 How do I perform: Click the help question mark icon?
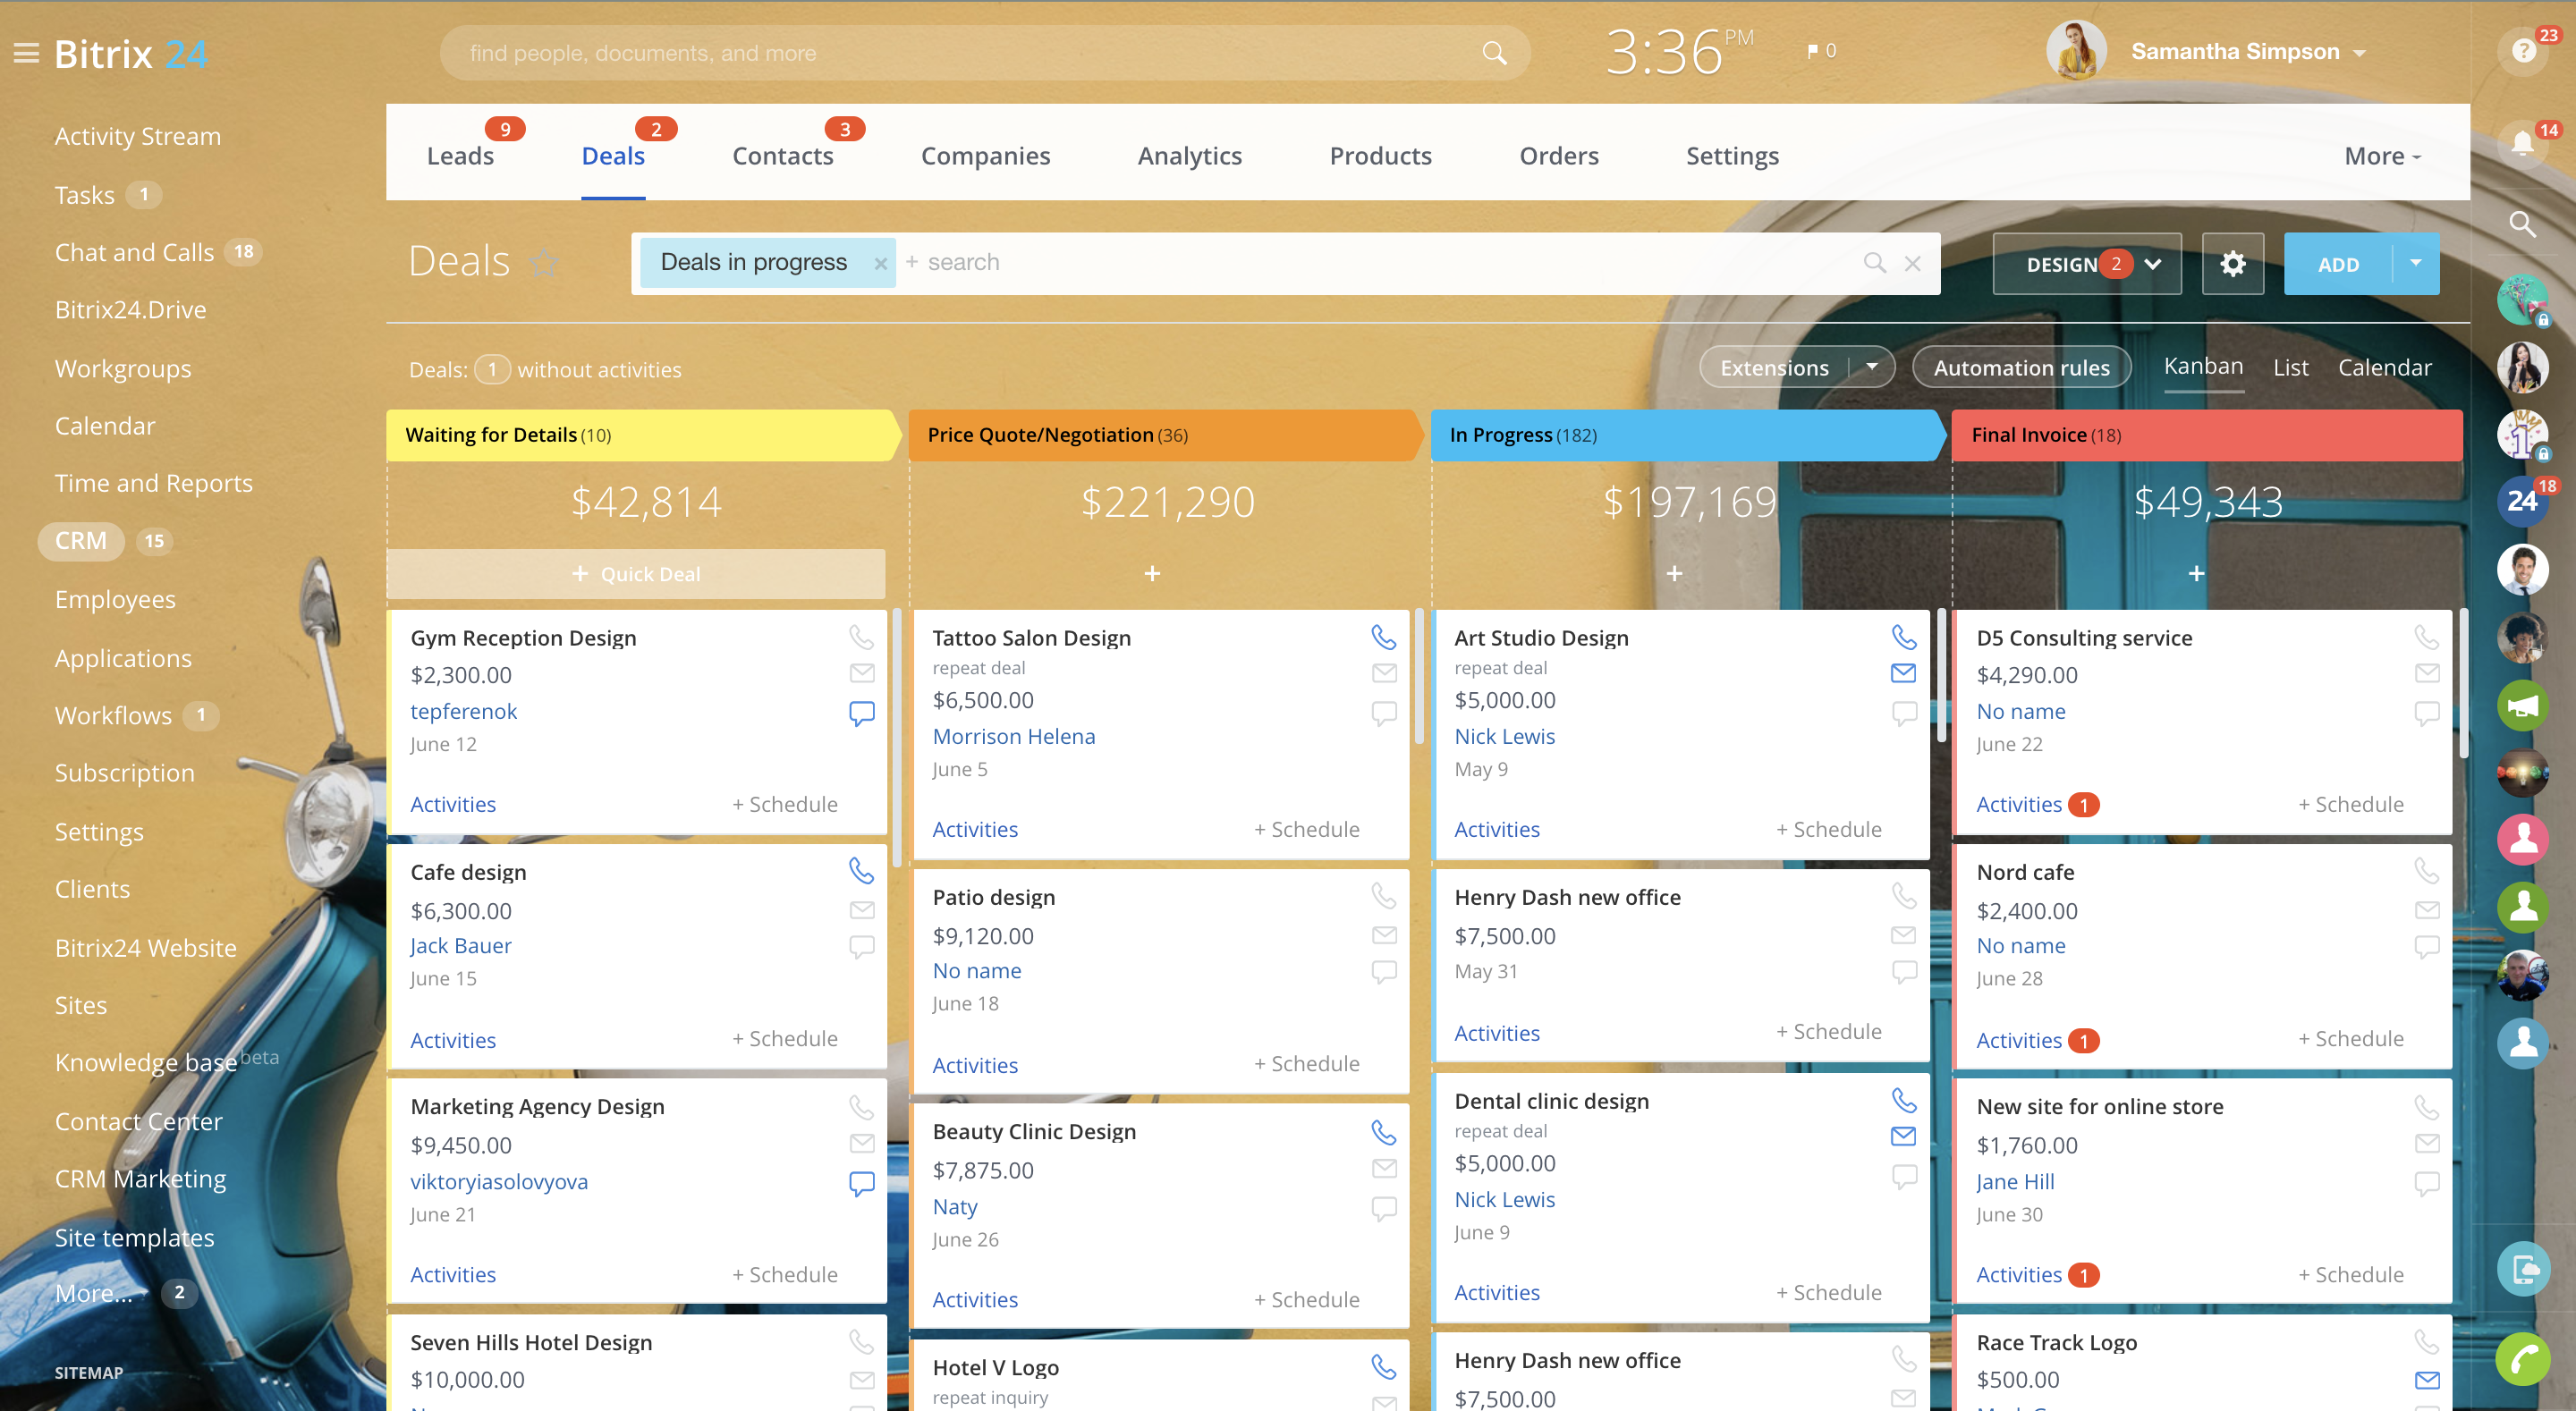click(2523, 51)
